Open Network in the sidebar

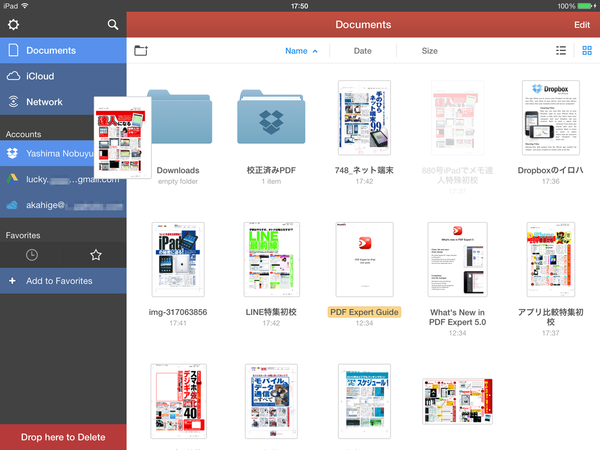pos(63,102)
